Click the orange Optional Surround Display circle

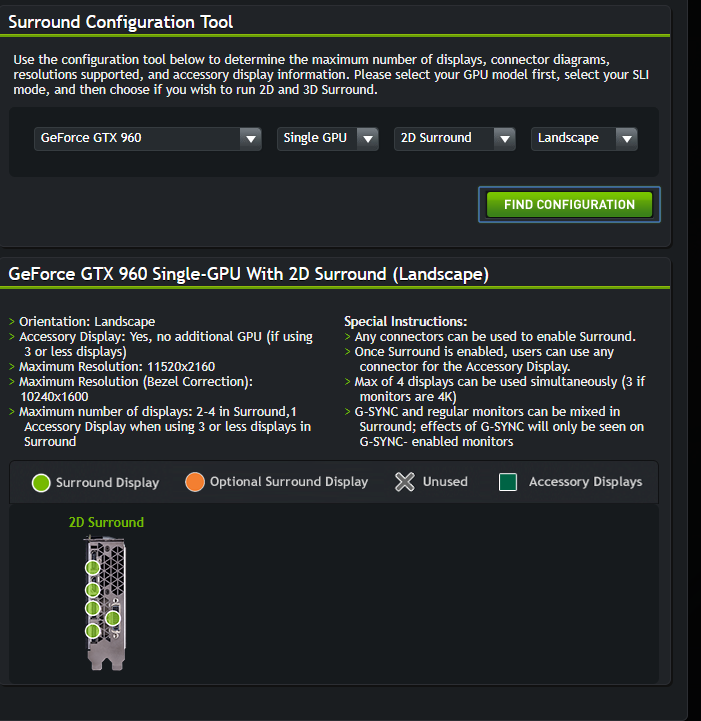point(194,482)
